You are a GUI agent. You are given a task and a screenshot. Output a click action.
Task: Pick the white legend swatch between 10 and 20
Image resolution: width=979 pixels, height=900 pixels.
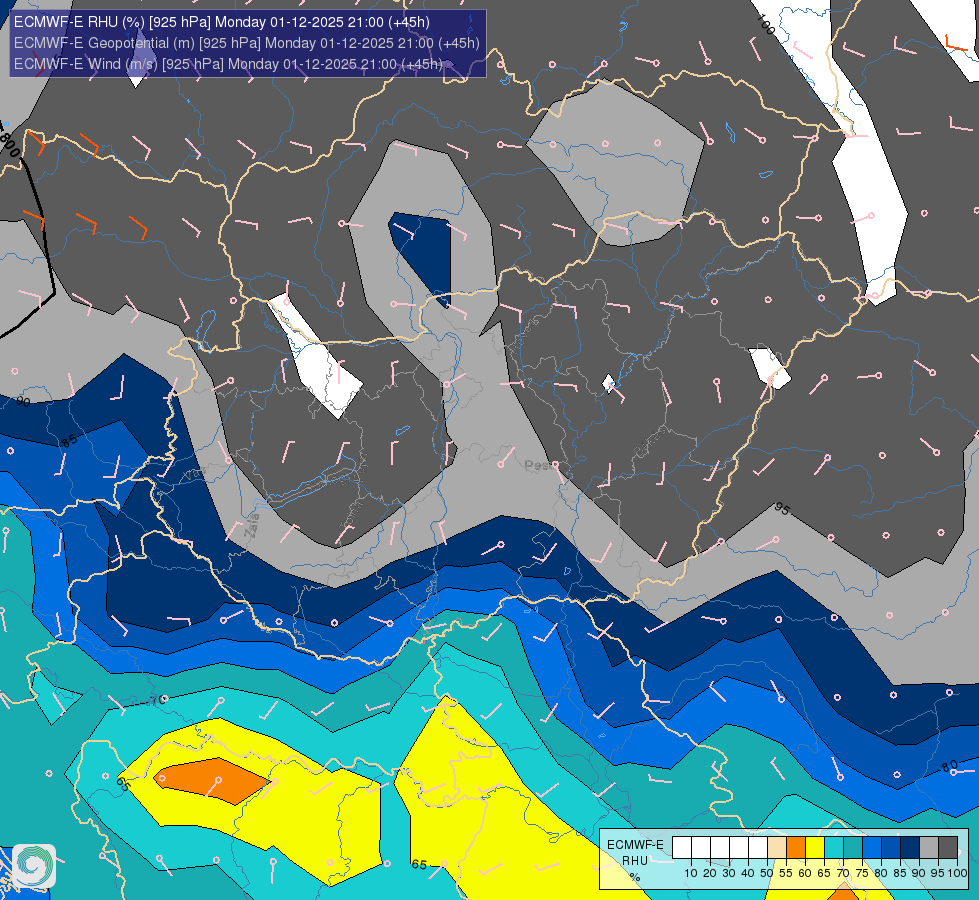[x=701, y=848]
